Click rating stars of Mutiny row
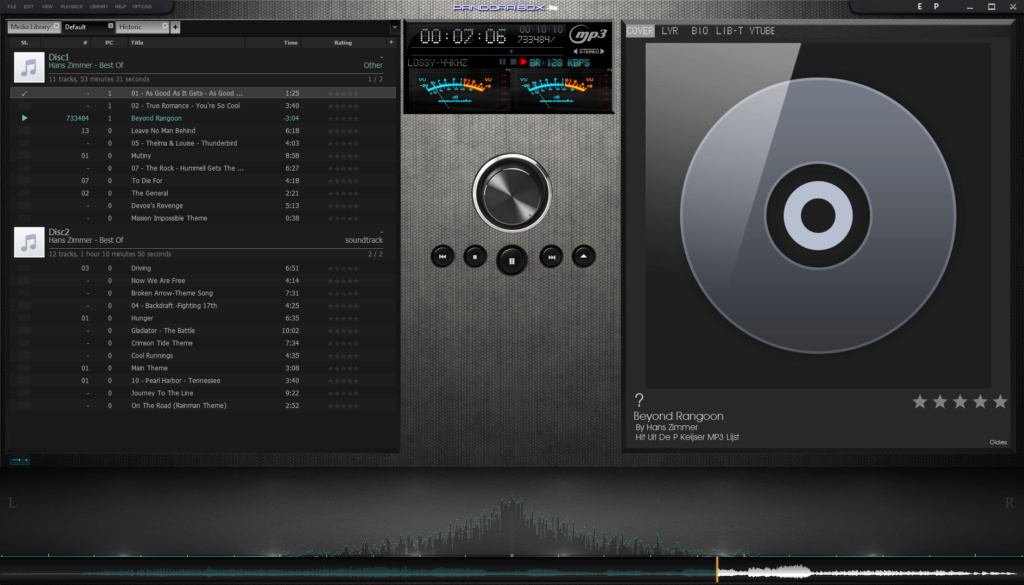The height and width of the screenshot is (585, 1024). coord(344,156)
